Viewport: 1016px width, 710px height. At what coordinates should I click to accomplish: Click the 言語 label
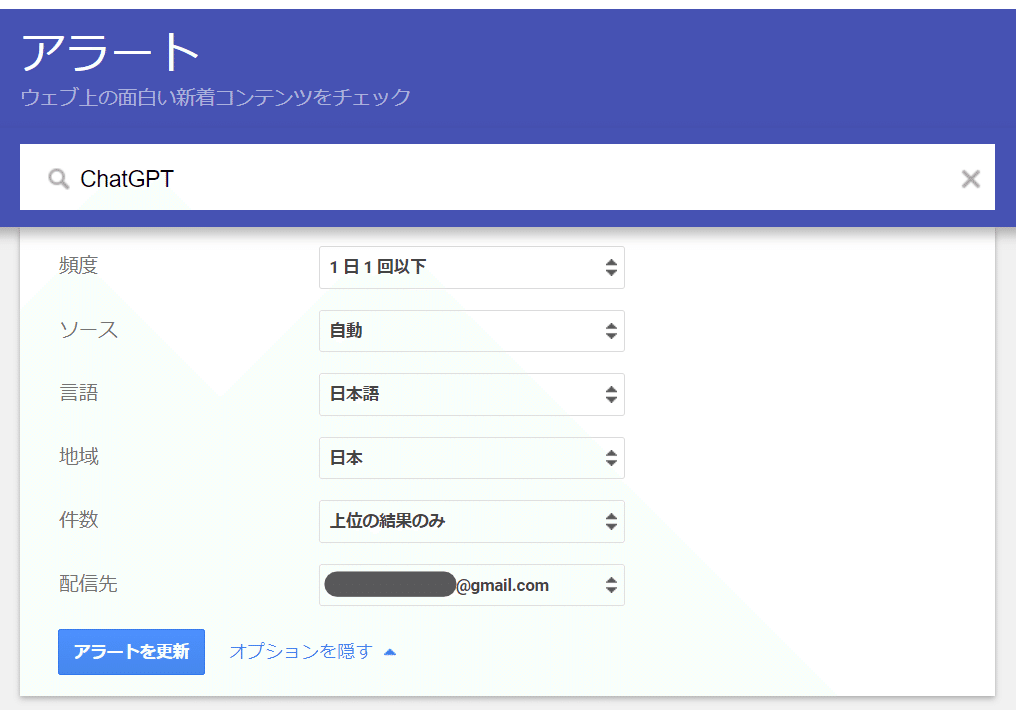tap(78, 393)
